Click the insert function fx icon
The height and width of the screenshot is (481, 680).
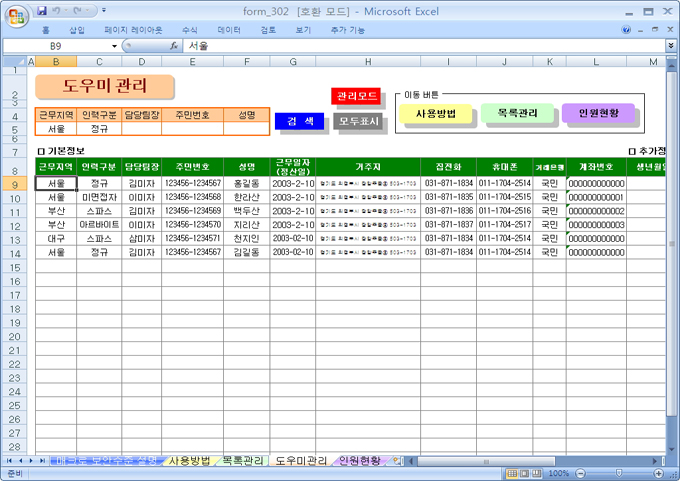tap(174, 46)
